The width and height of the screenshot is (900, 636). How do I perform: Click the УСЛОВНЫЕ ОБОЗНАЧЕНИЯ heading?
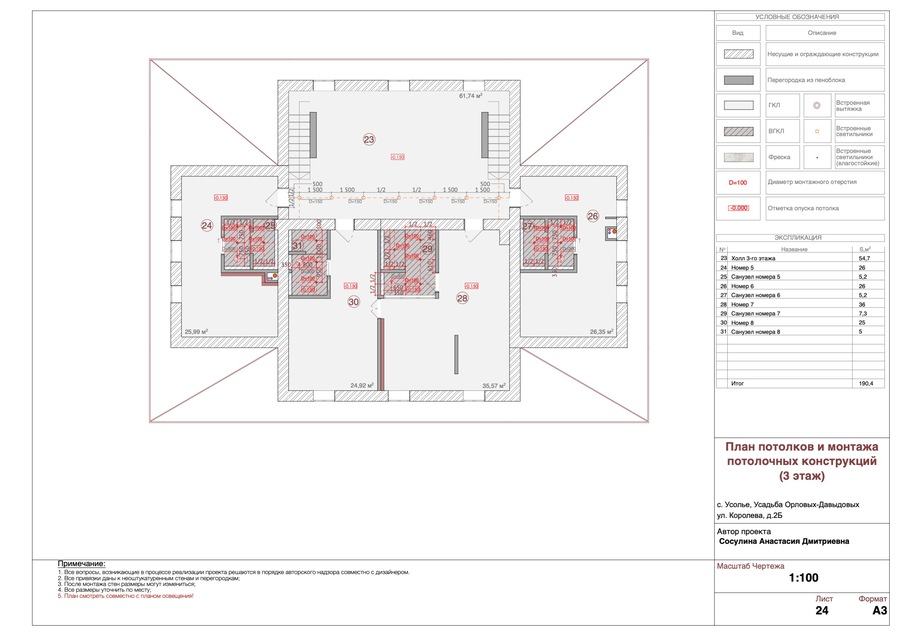[796, 17]
